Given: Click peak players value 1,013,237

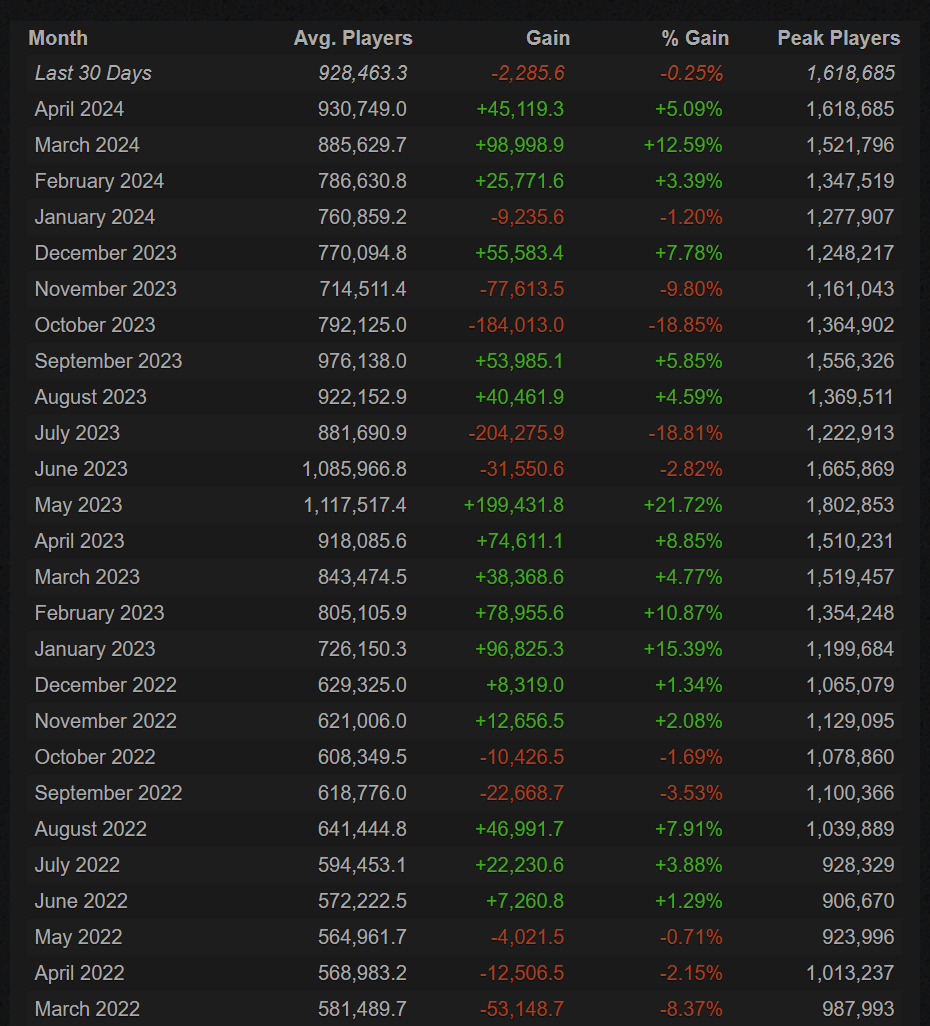Looking at the screenshot, I should click(x=850, y=973).
